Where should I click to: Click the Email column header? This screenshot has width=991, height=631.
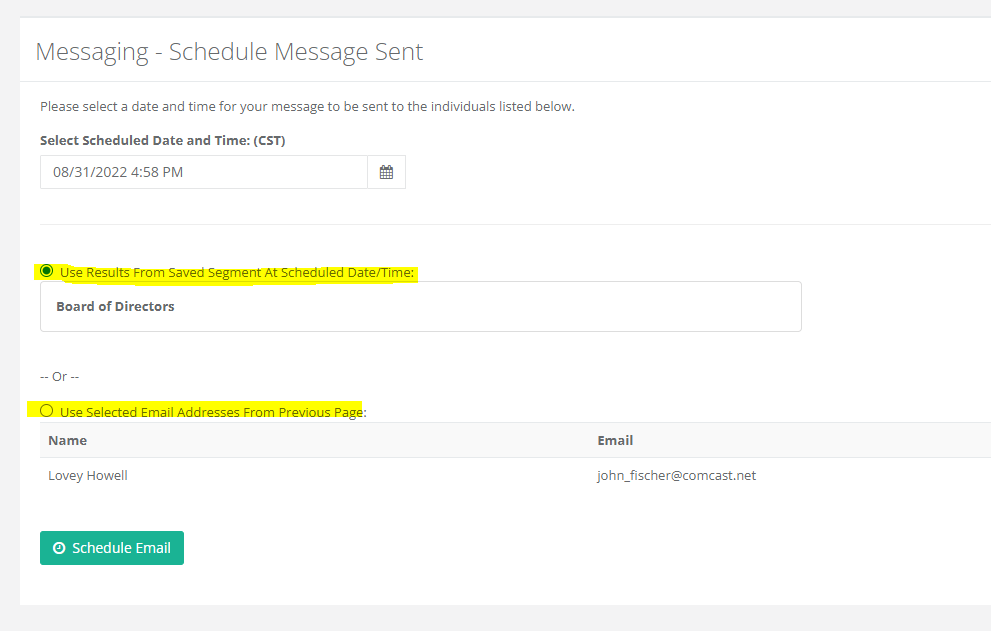click(615, 440)
